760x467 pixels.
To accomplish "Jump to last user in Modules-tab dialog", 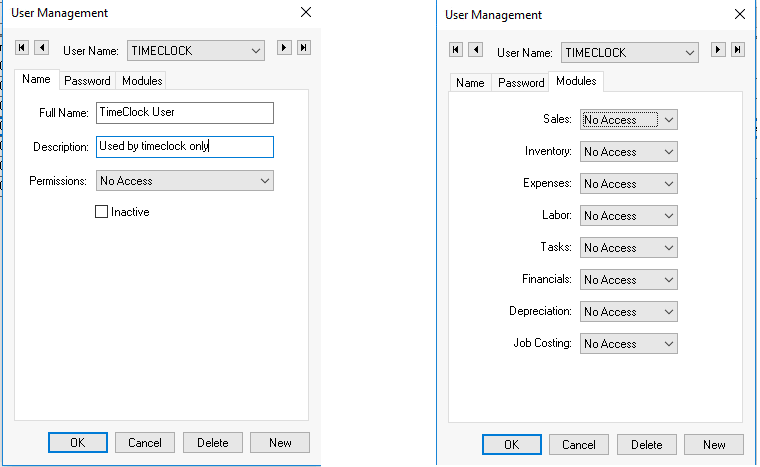I will coord(737,50).
